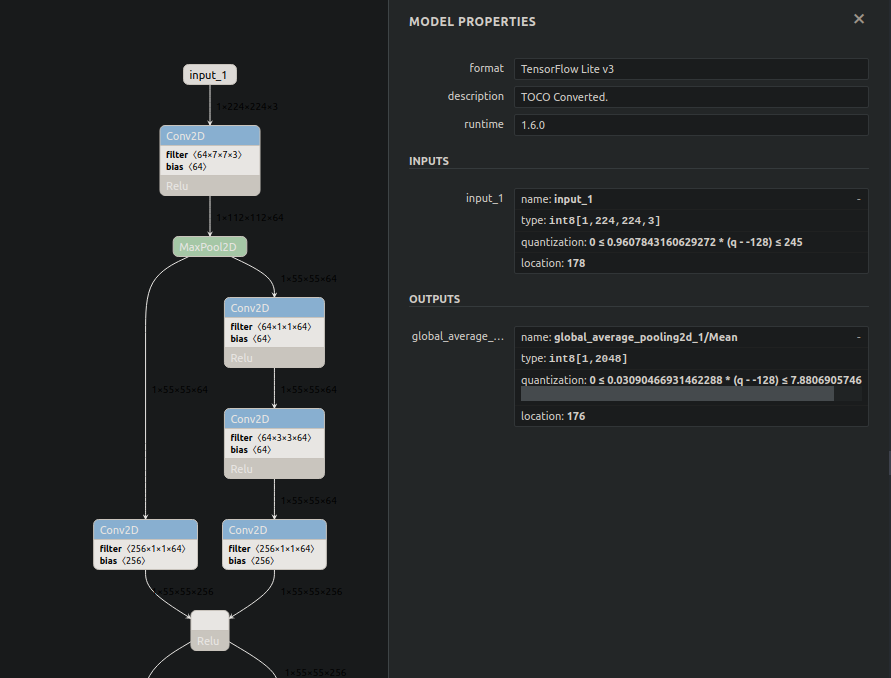The height and width of the screenshot is (678, 891).
Task: Click the Conv2D node with 64×3×3×64 filter
Action: [x=275, y=419]
